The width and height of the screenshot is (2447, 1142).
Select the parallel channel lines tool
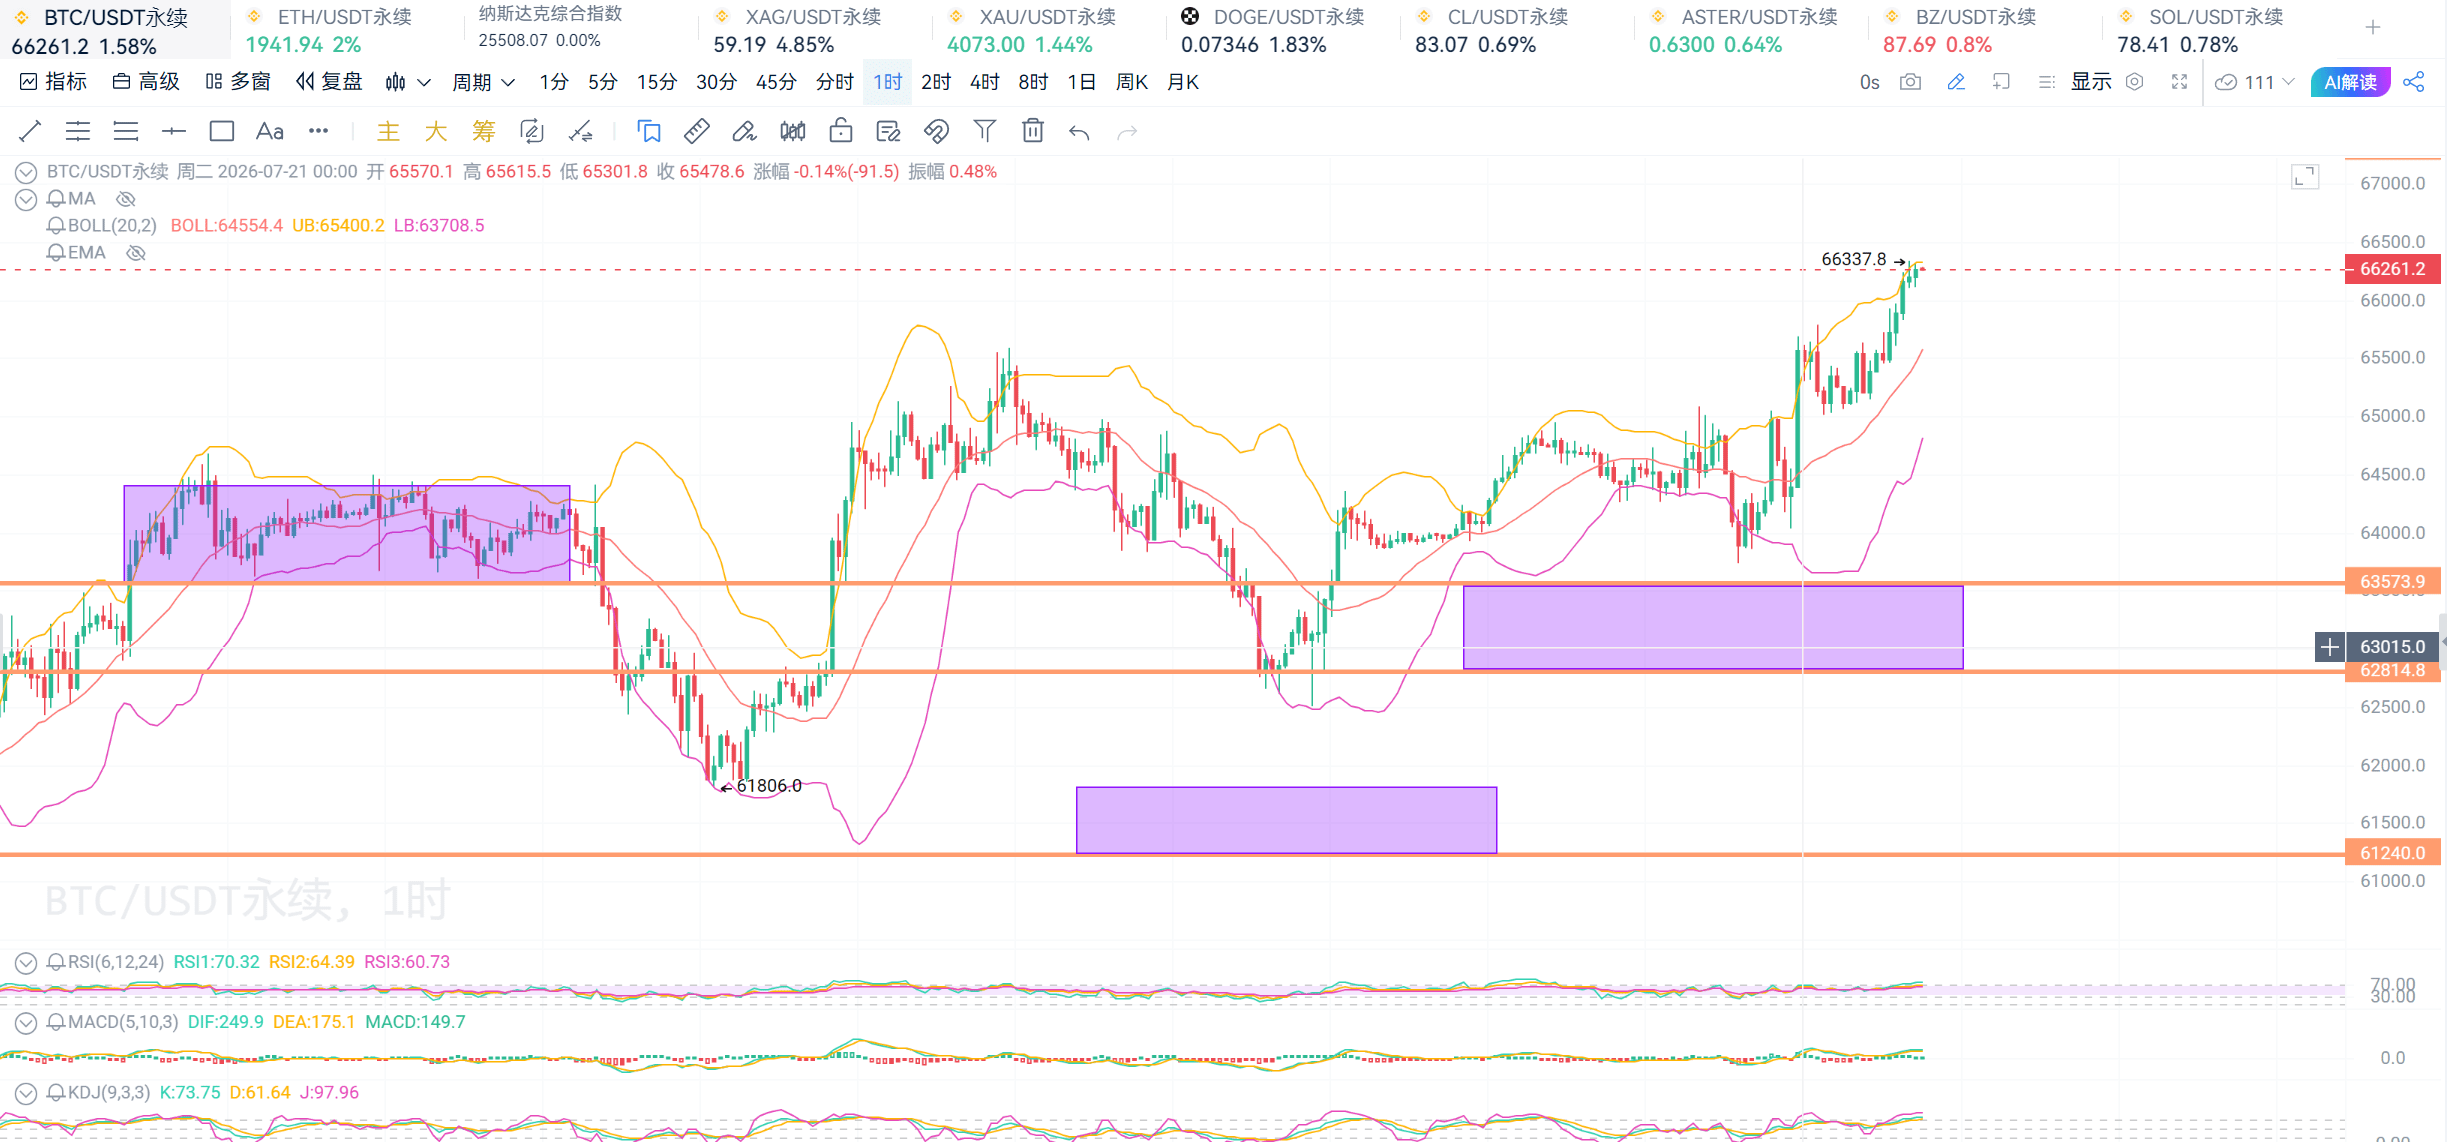78,131
